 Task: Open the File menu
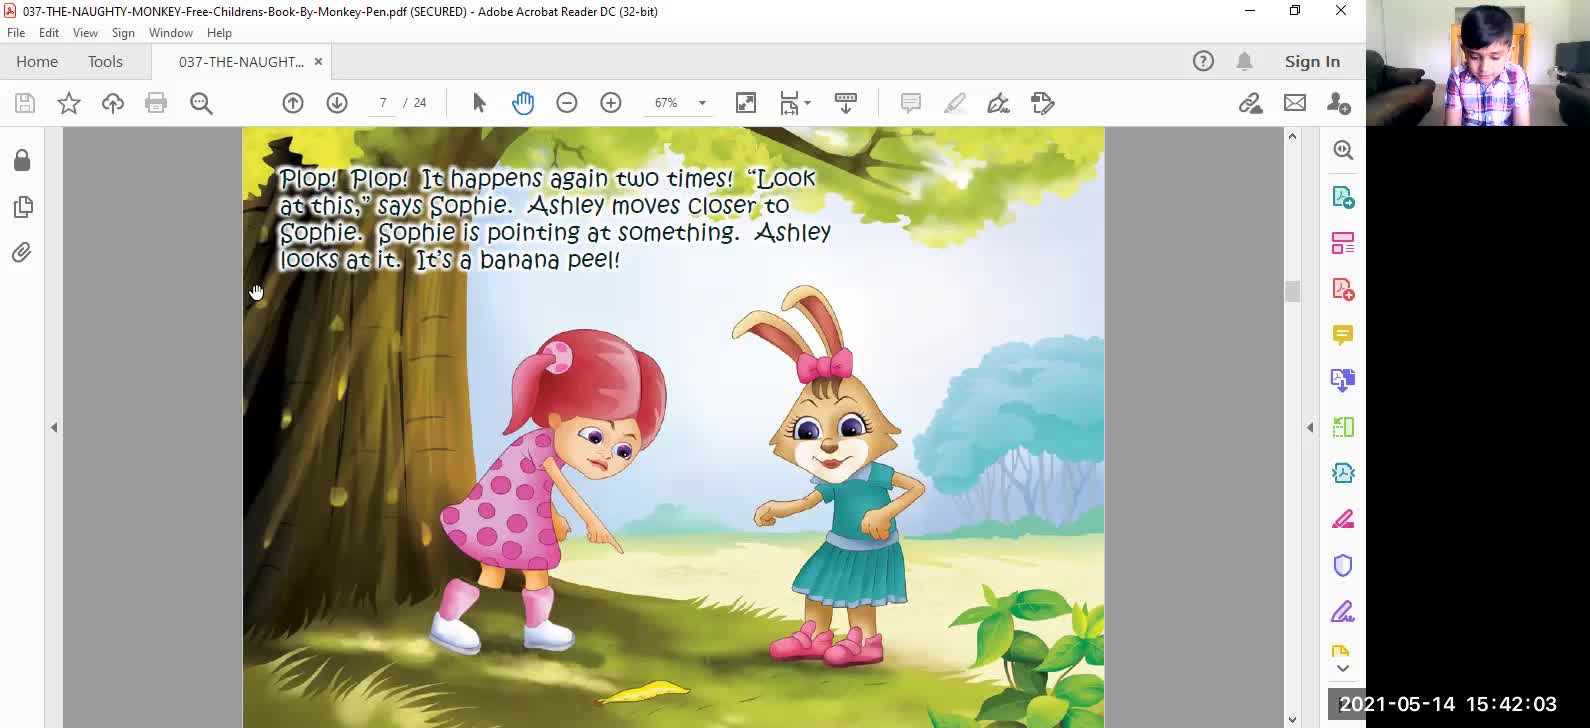[x=16, y=33]
